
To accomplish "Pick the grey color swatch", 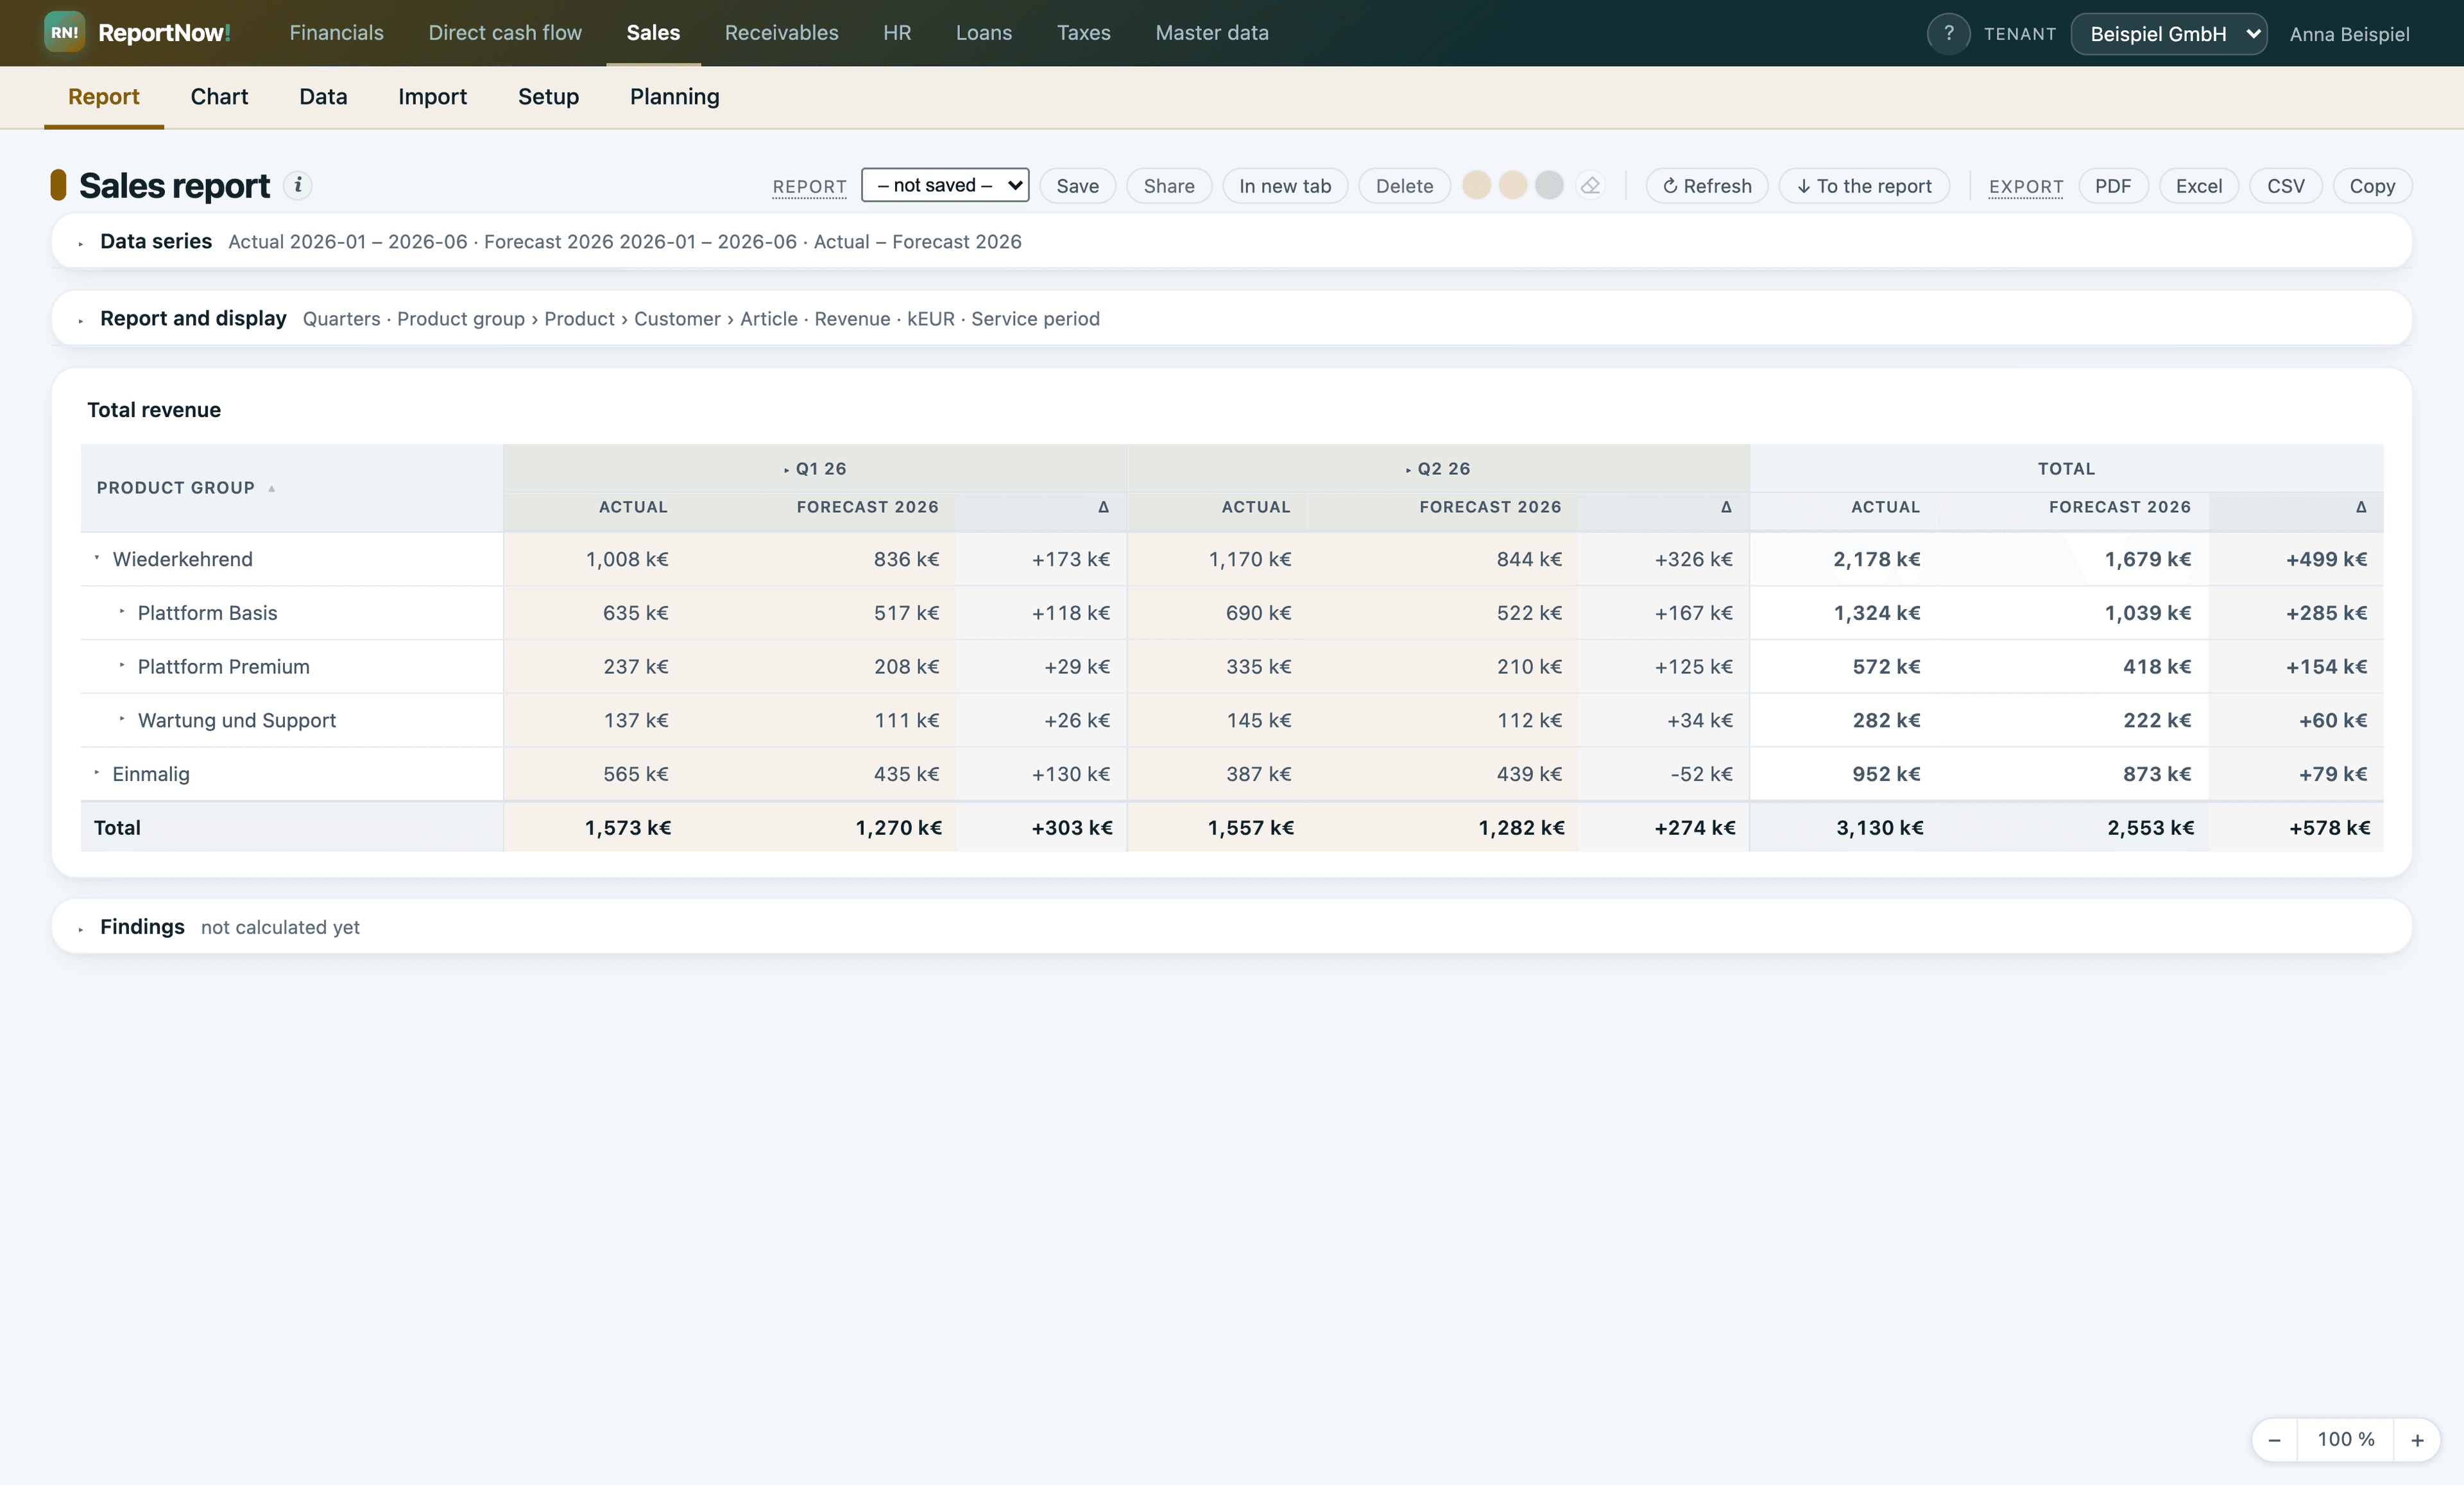I will 1549,185.
